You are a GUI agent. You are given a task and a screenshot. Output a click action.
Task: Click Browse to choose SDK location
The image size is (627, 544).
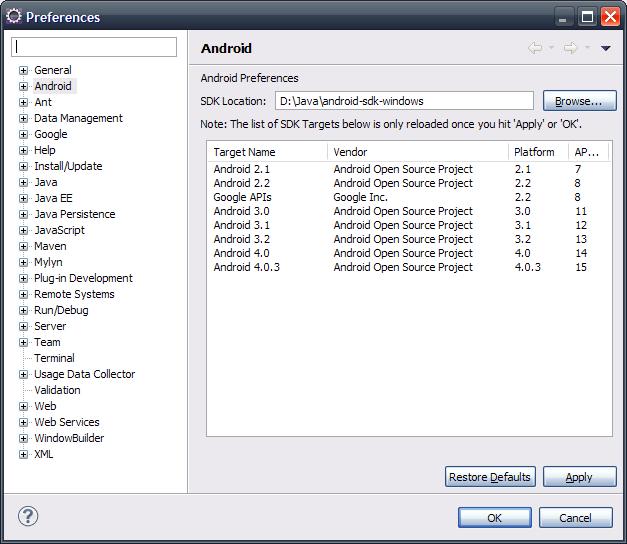pos(579,101)
